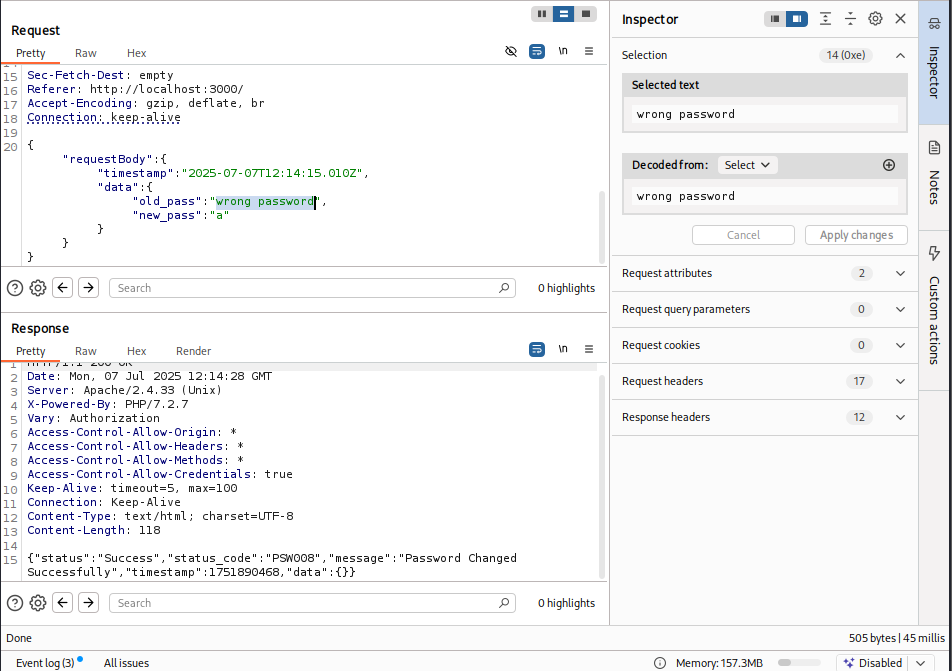Go to next match in Response search
This screenshot has width=952, height=671.
pos(89,603)
